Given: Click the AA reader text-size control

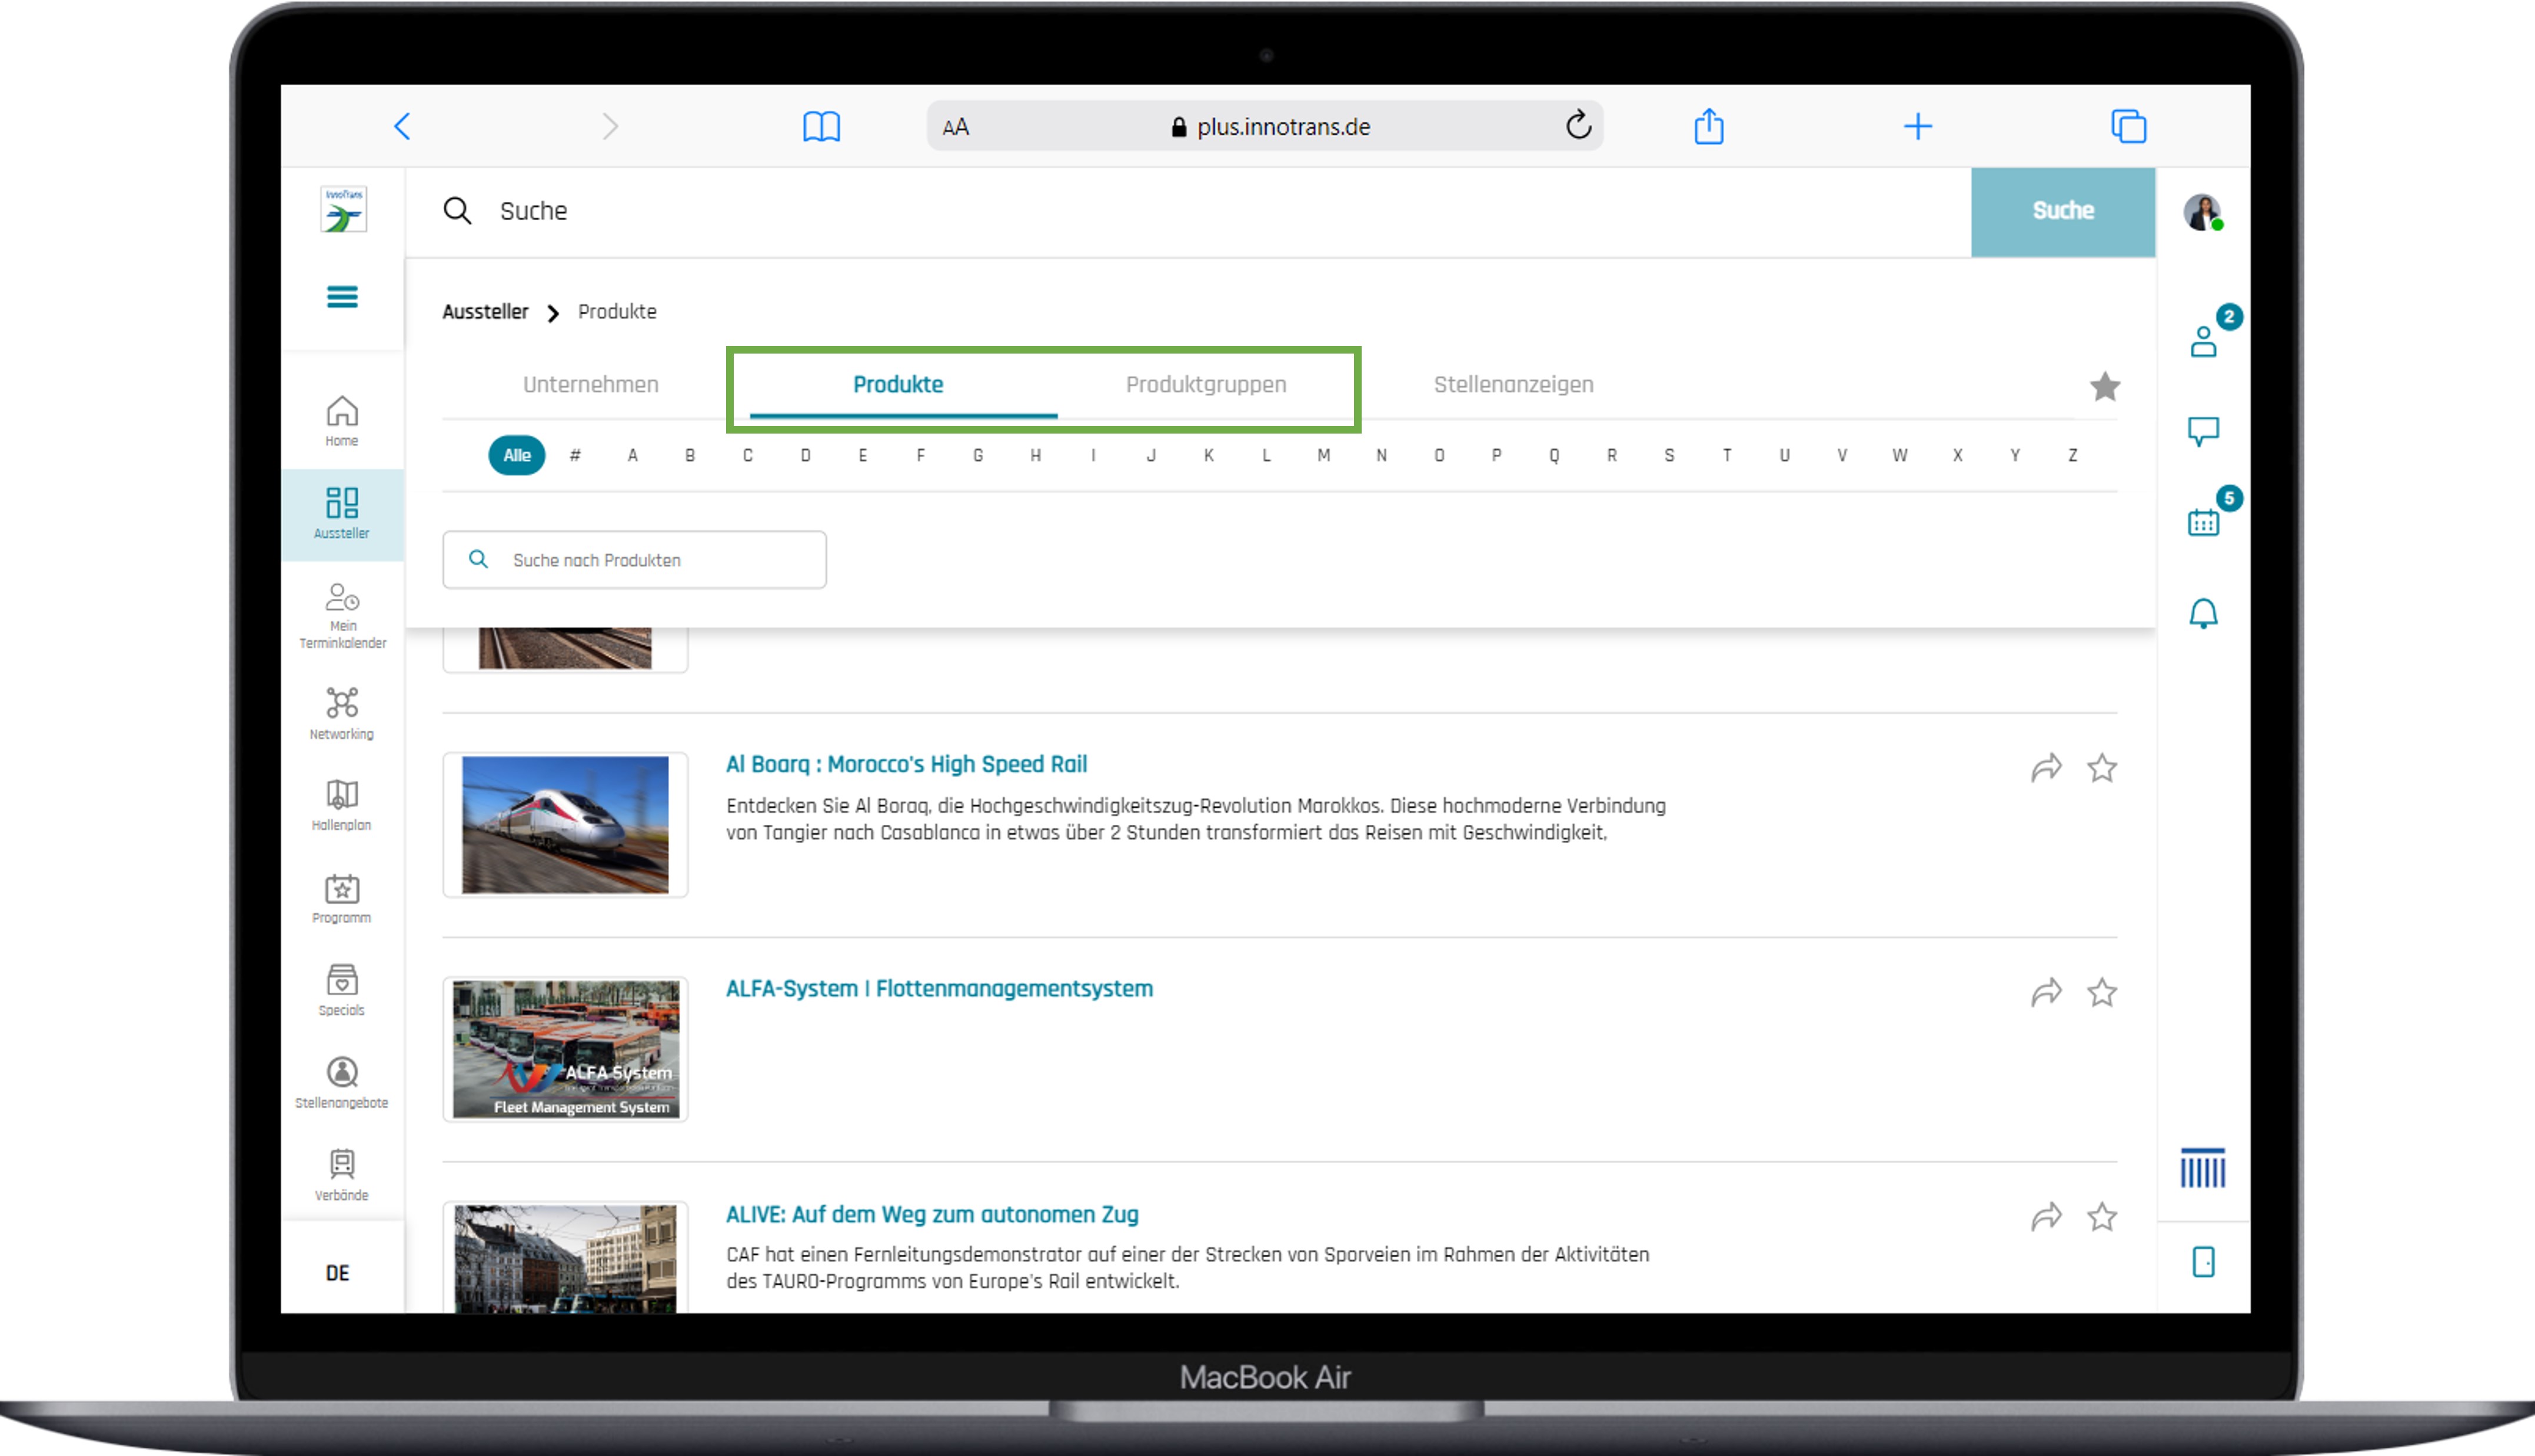Looking at the screenshot, I should coord(955,127).
